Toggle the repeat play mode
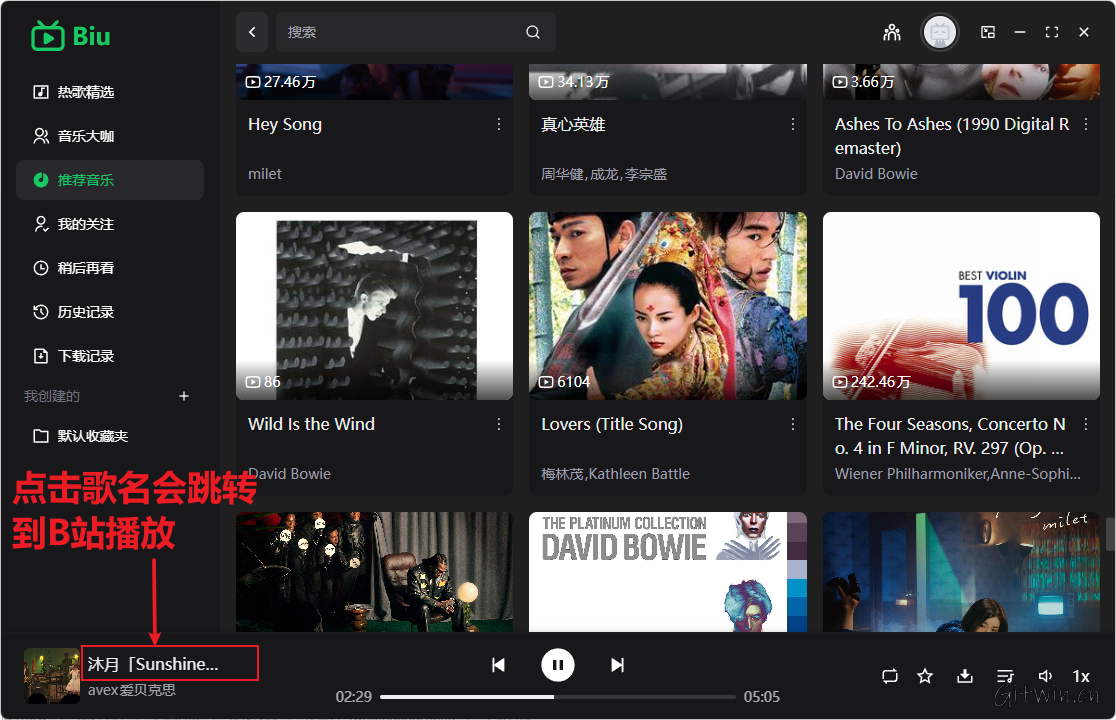Screen dimensions: 1116x720 [x=890, y=676]
